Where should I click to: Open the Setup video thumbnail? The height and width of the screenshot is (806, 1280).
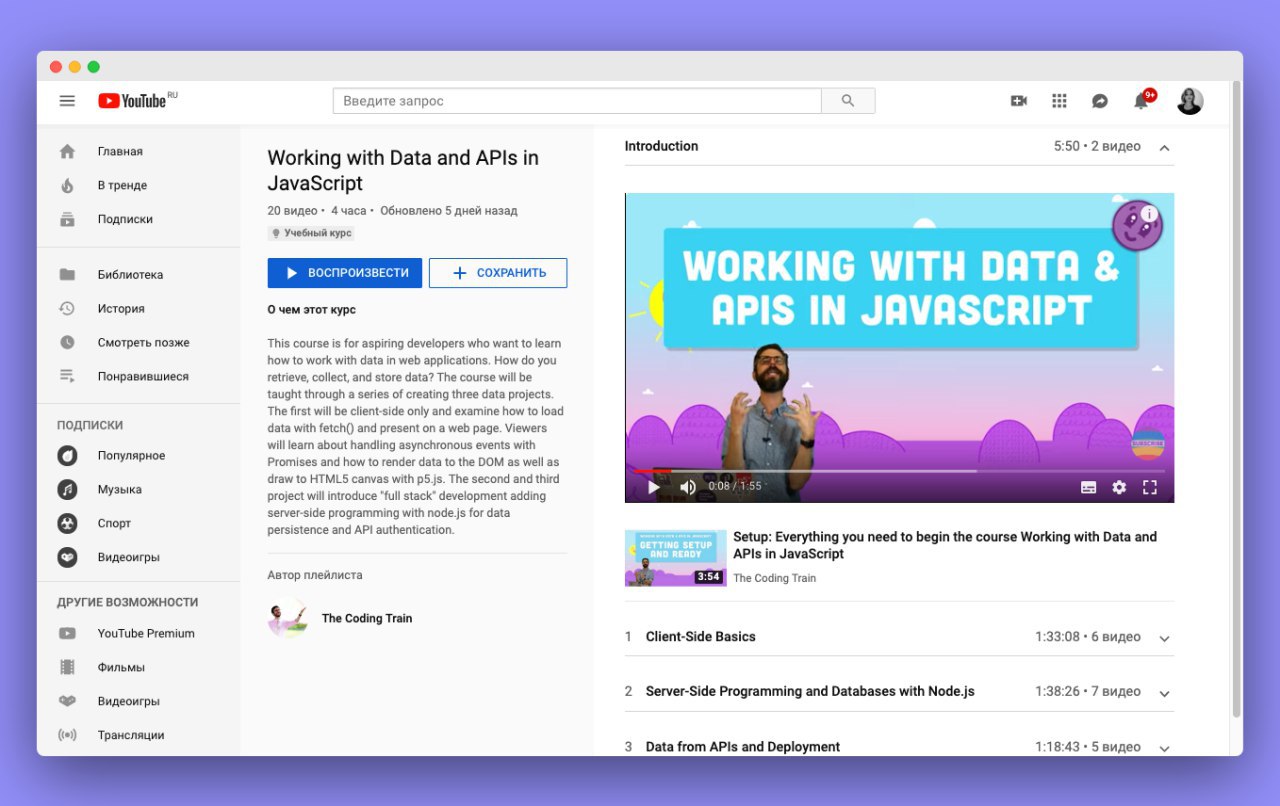[674, 558]
